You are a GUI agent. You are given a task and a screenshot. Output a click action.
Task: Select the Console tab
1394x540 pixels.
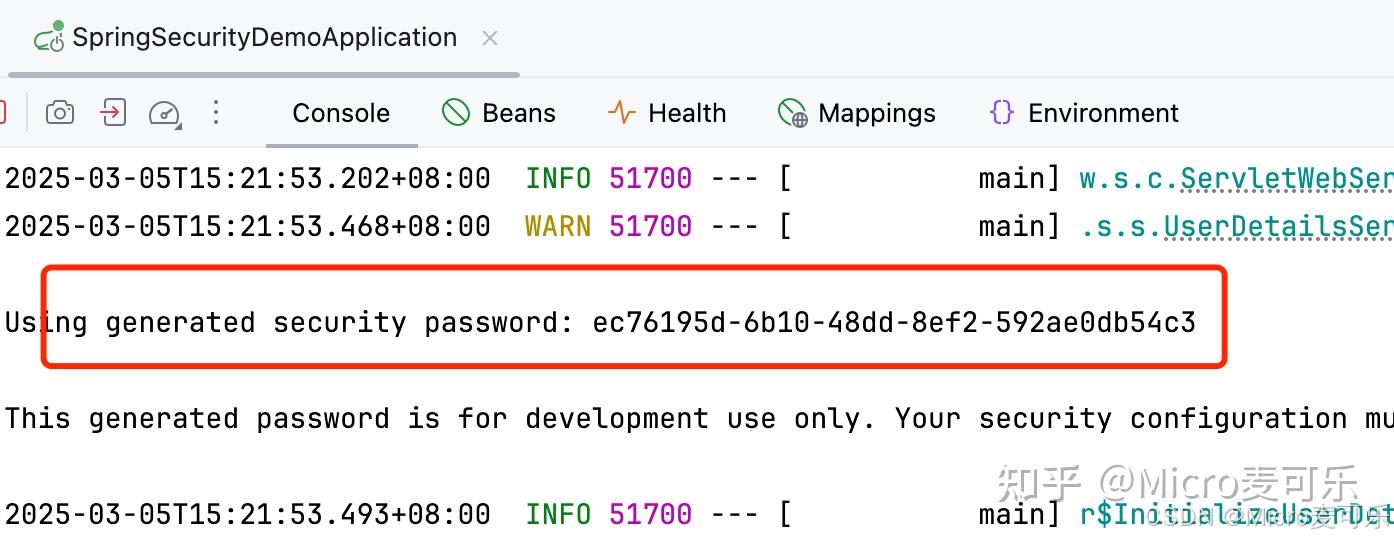click(x=341, y=113)
